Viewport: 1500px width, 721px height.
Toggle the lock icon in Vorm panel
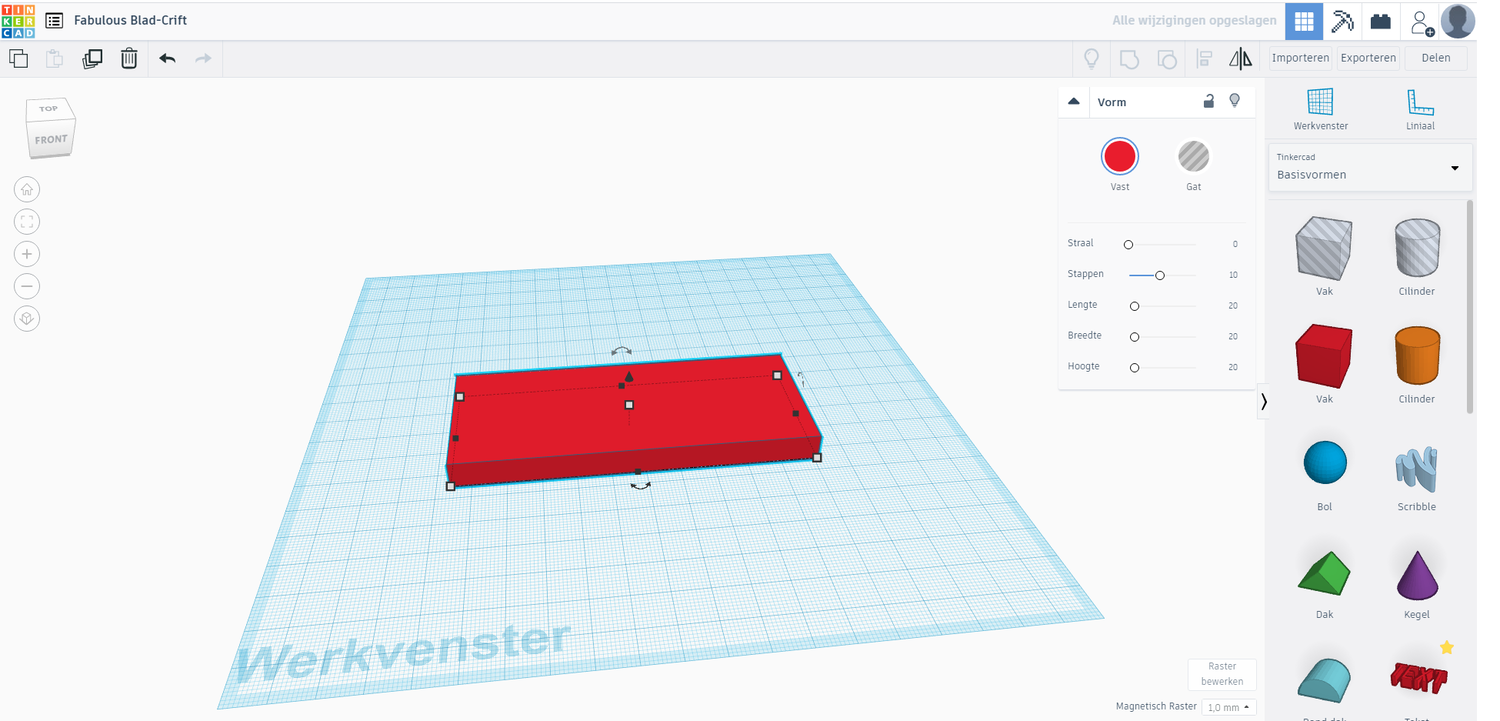[1208, 101]
